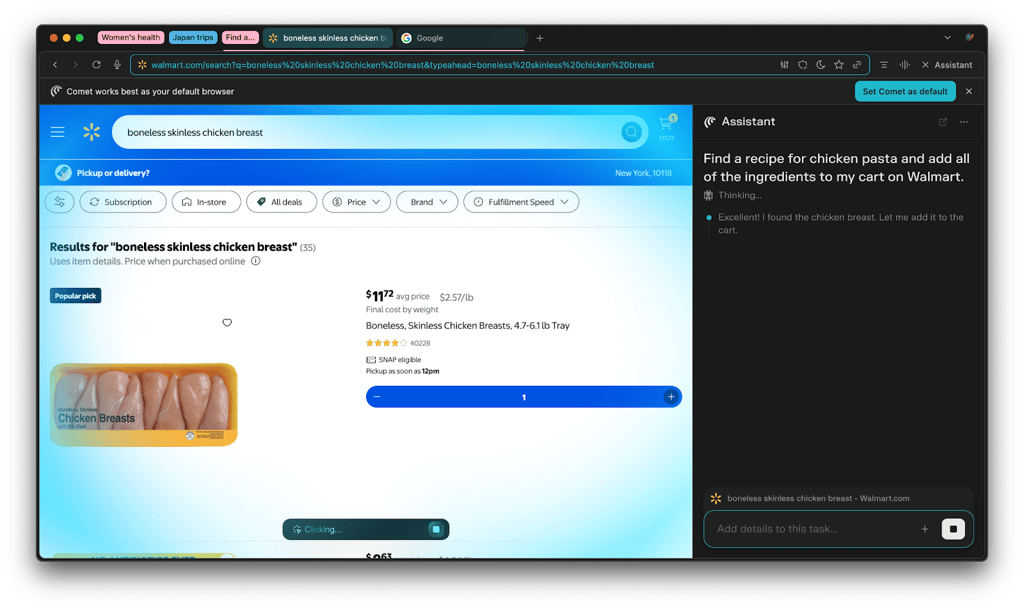
Task: Increase chicken quantity with the plus button
Action: coord(671,397)
